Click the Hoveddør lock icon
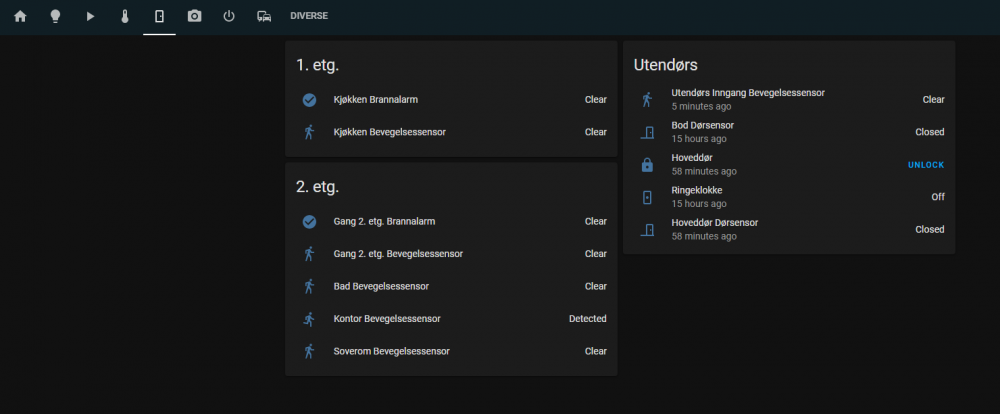This screenshot has width=1000, height=414. (647, 165)
